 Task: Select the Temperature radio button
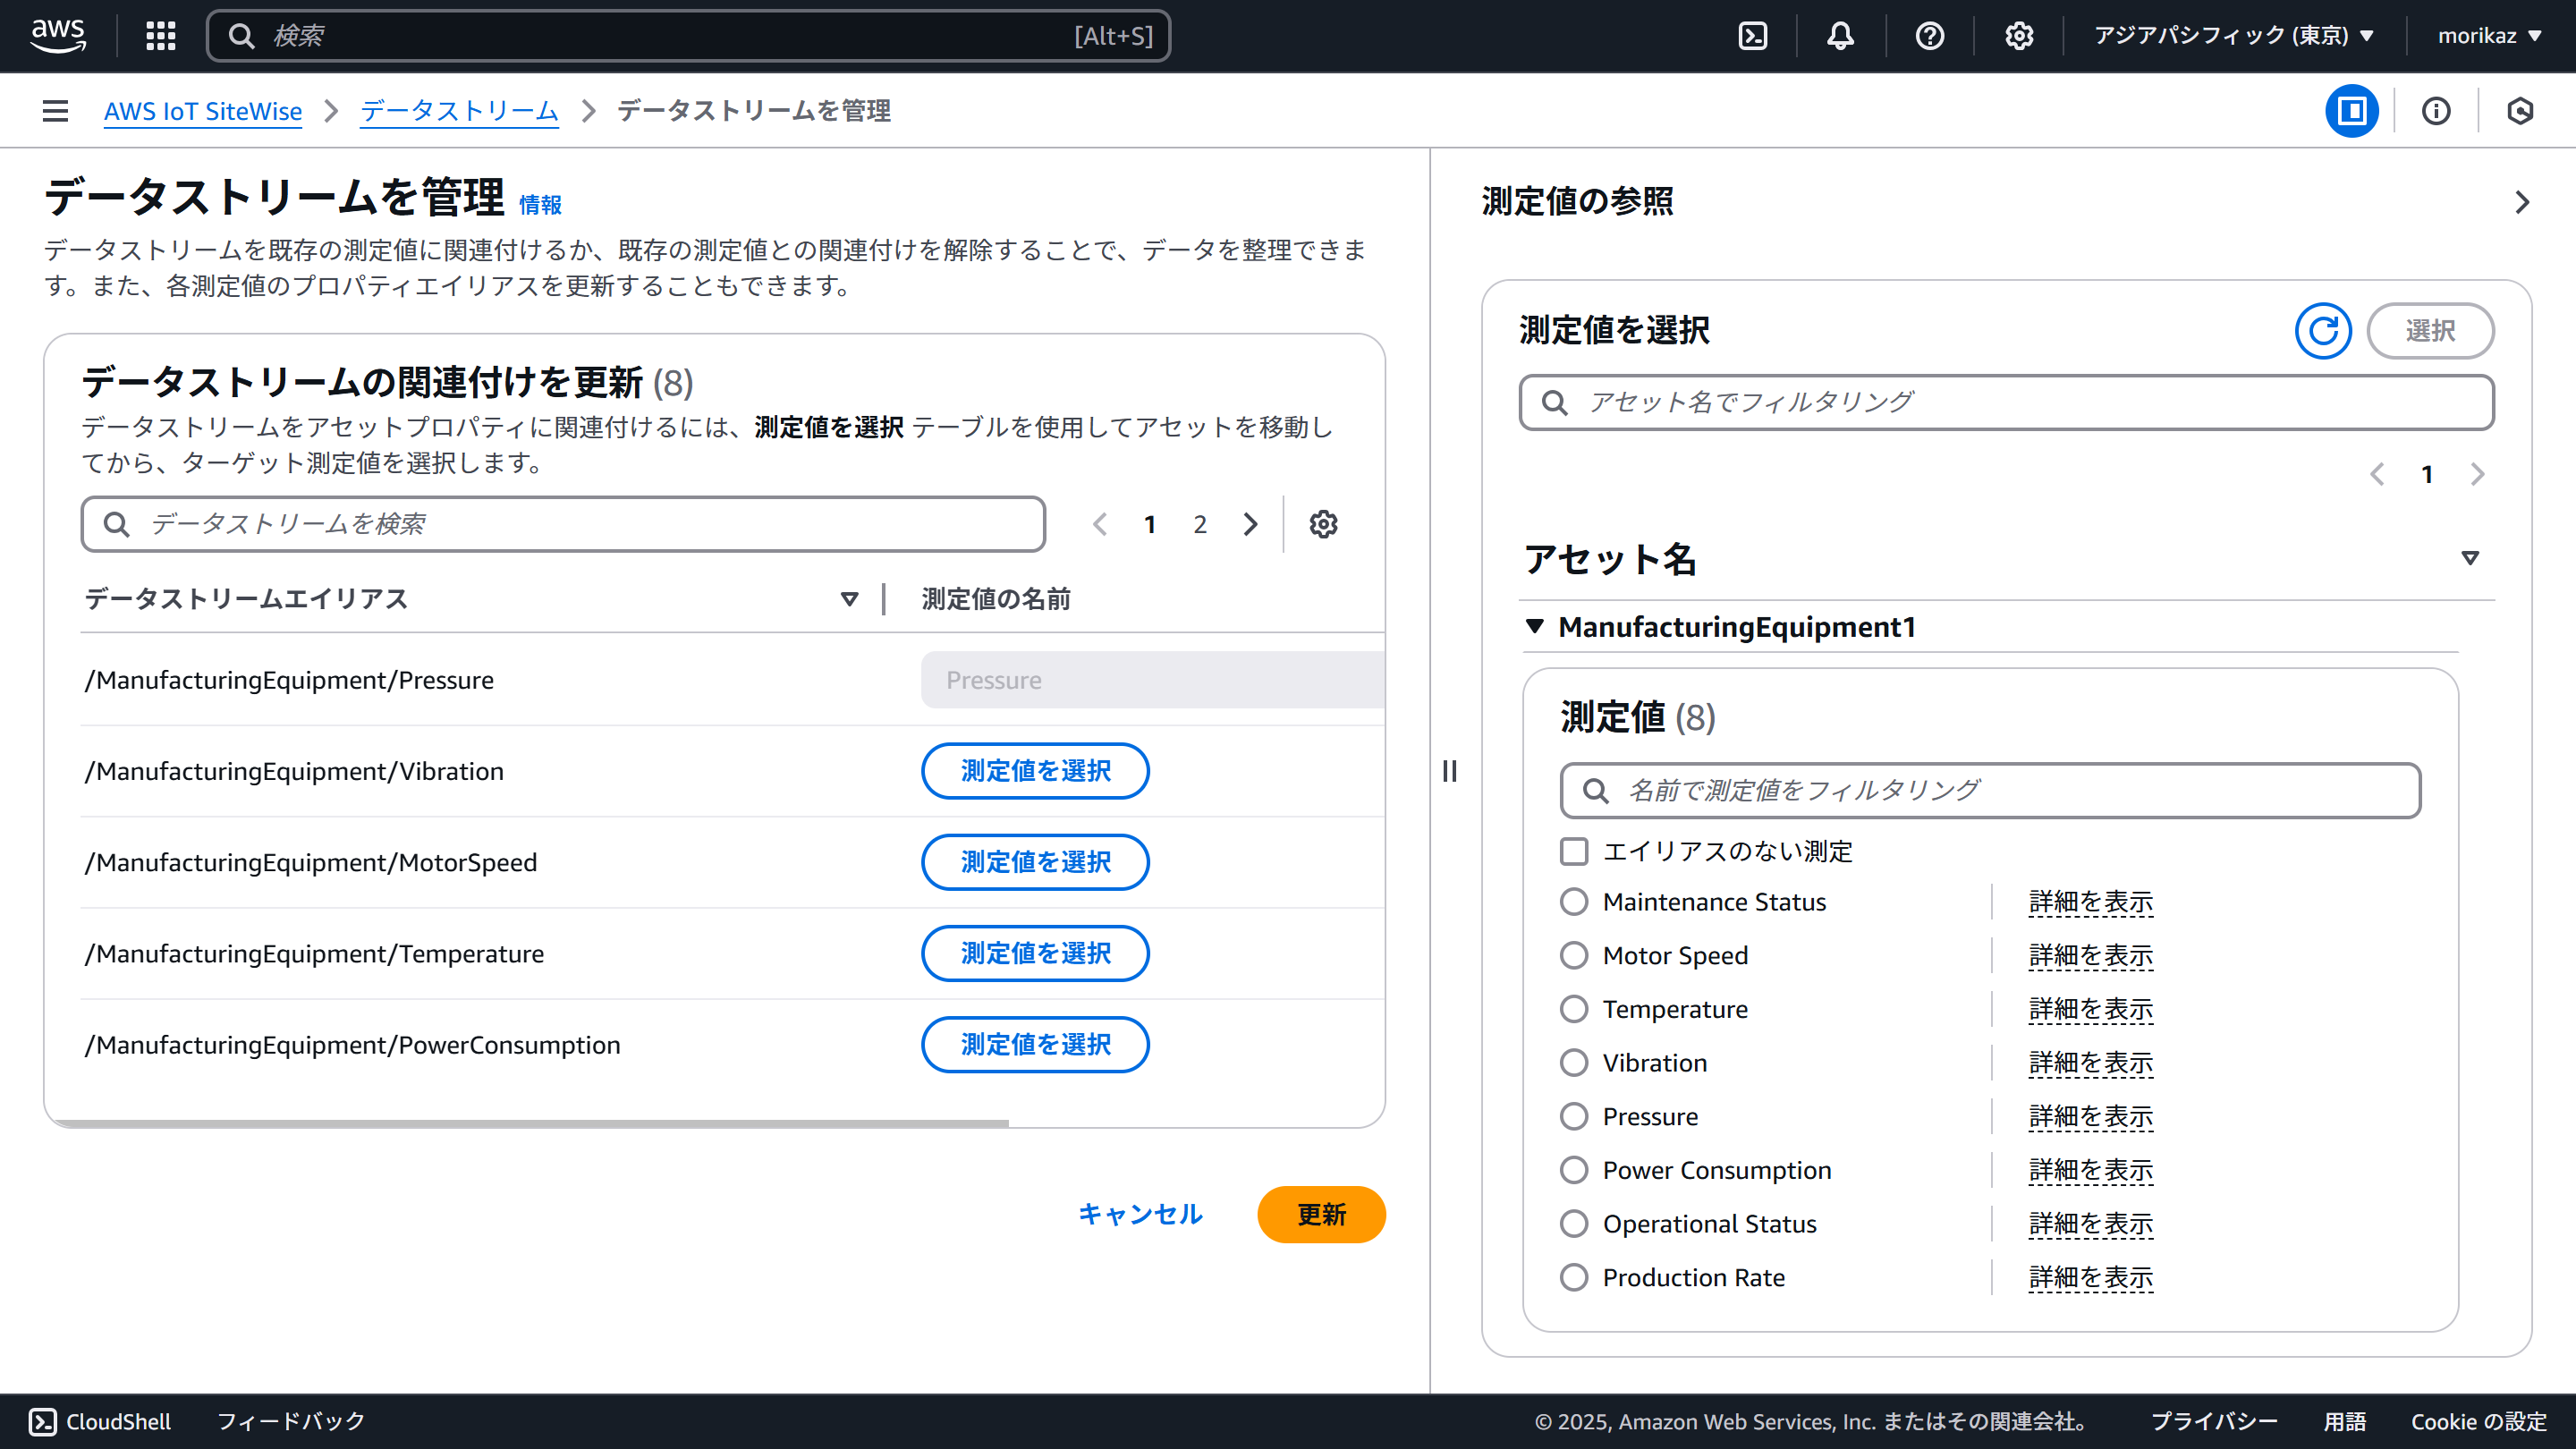[x=1574, y=1009]
